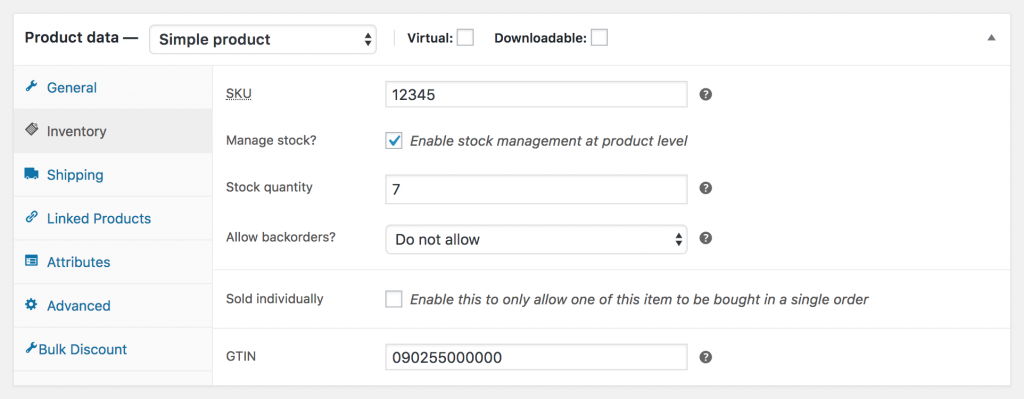This screenshot has width=1024, height=399.
Task: Click the Inventory tag icon
Action: click(31, 130)
